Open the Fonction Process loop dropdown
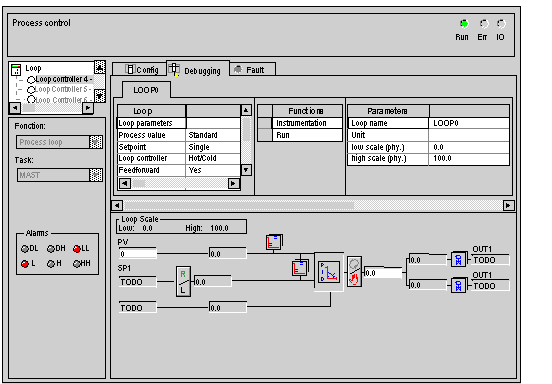The height and width of the screenshot is (384, 552). tap(96, 142)
